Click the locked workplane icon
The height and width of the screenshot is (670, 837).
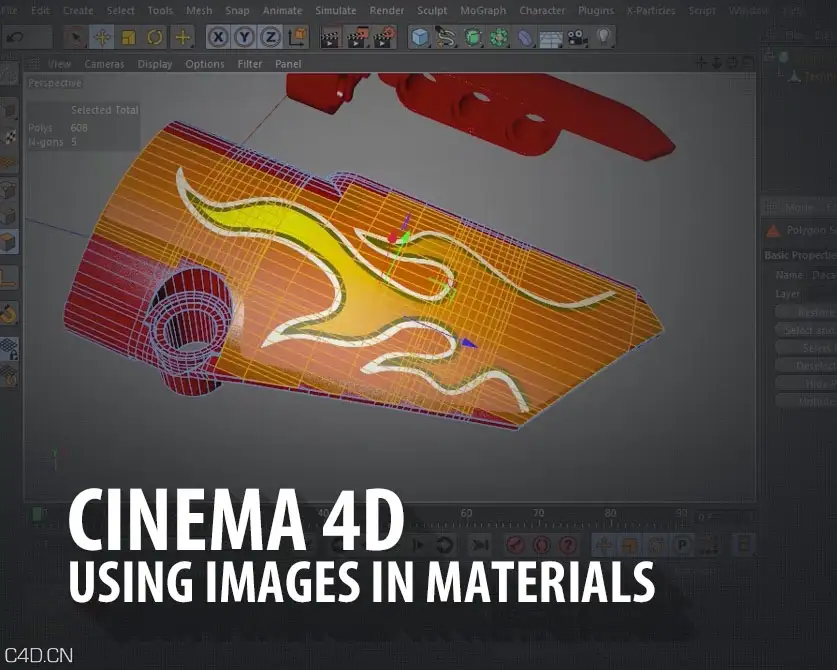(x=9, y=349)
